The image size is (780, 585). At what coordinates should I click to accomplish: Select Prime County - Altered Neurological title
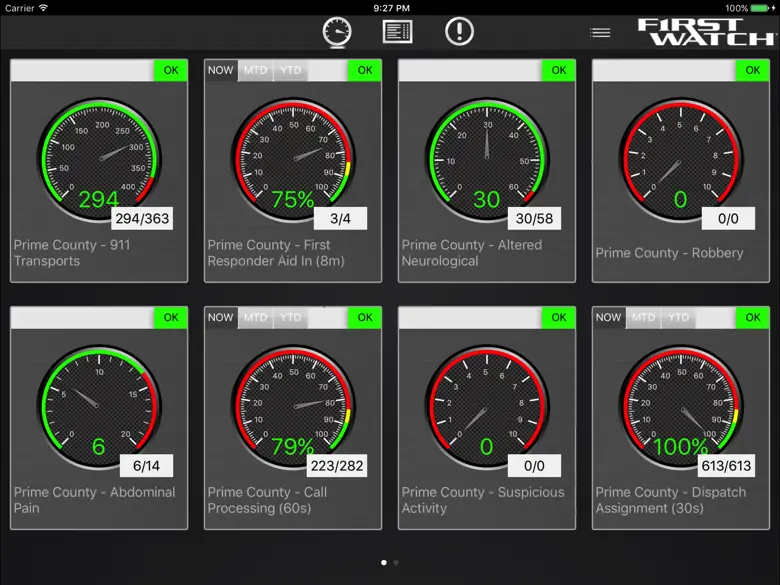click(472, 253)
